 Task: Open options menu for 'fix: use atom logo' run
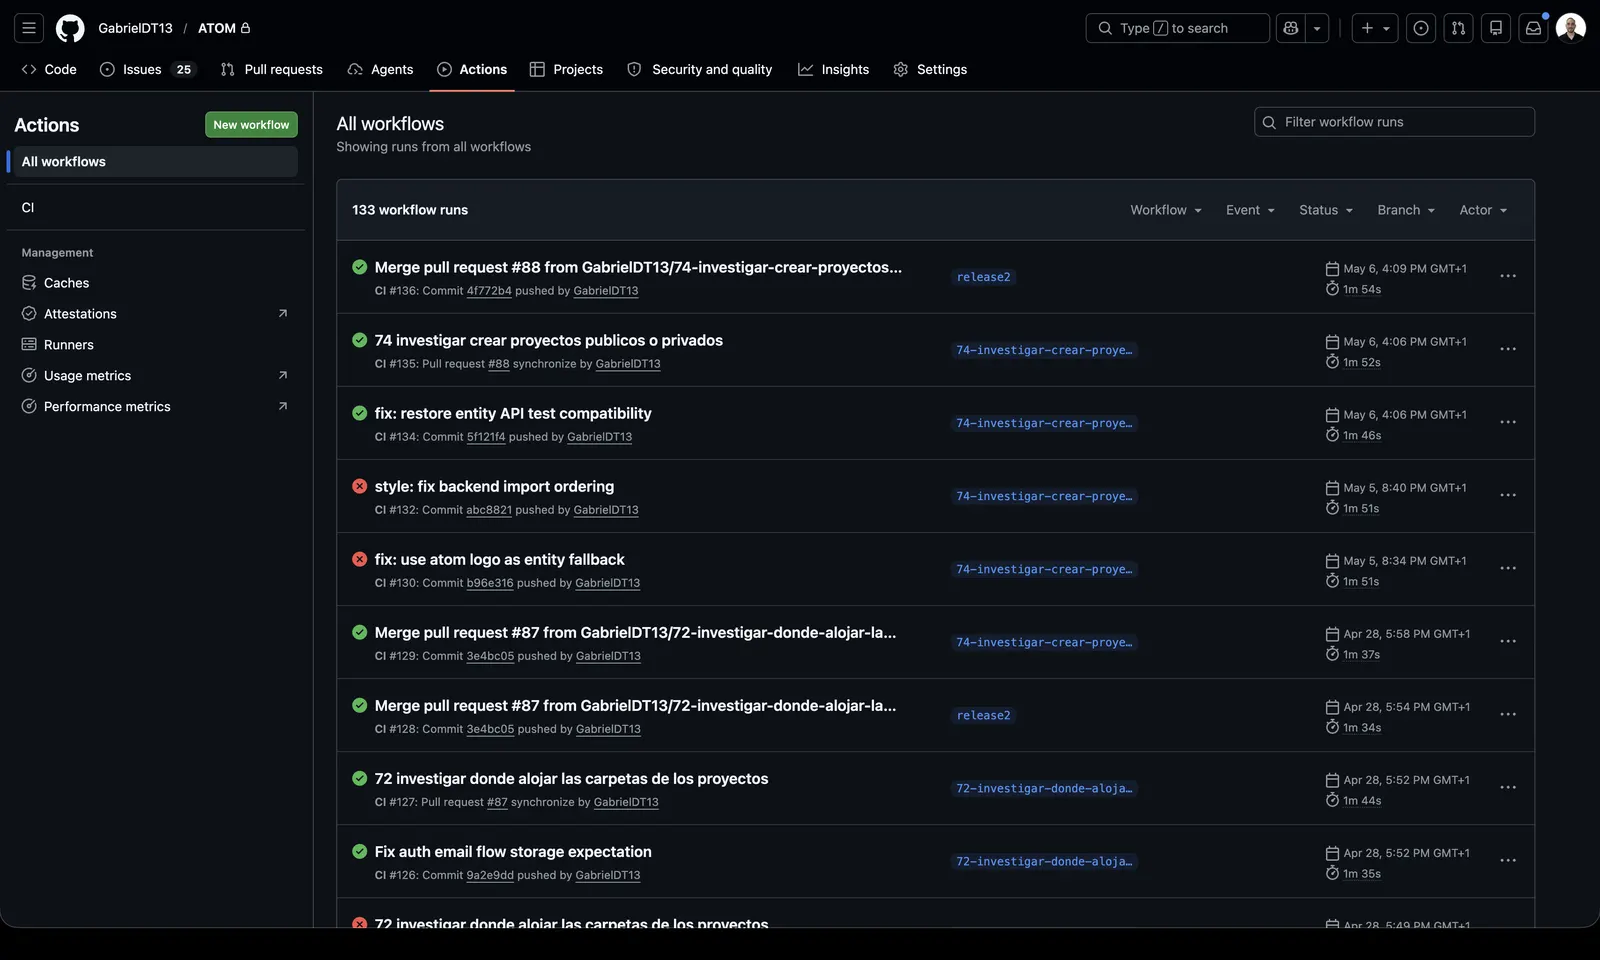1508,568
